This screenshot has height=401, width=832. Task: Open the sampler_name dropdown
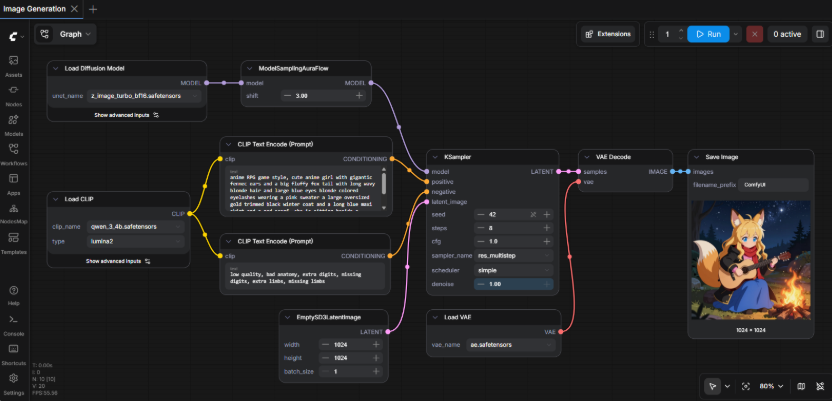pos(513,256)
